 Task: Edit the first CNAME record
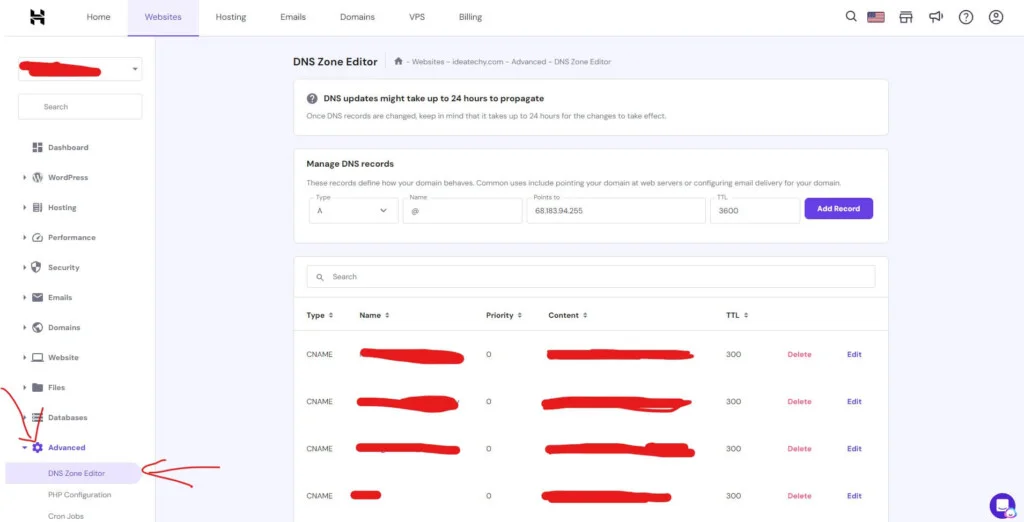click(x=854, y=355)
